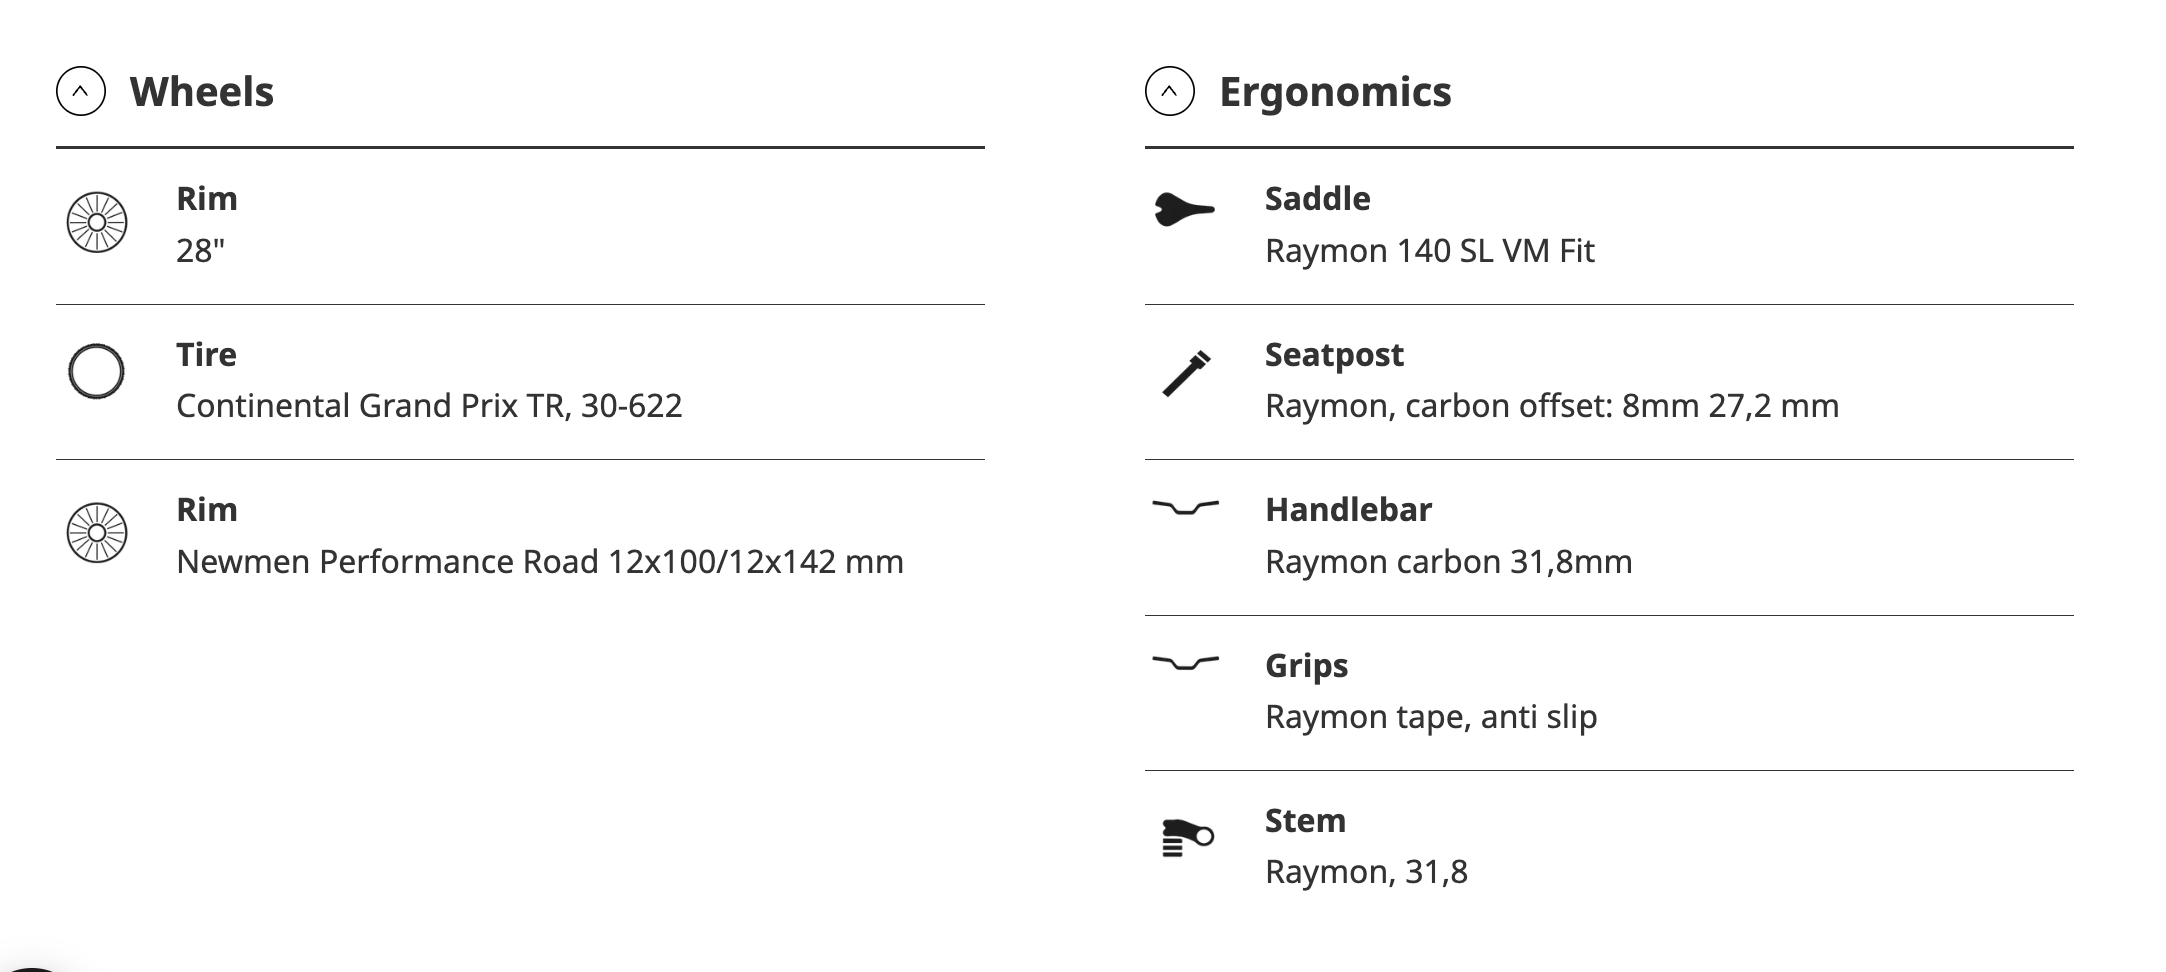Click the wheel icon beside Newmen rim
This screenshot has width=2166, height=972.
97,533
